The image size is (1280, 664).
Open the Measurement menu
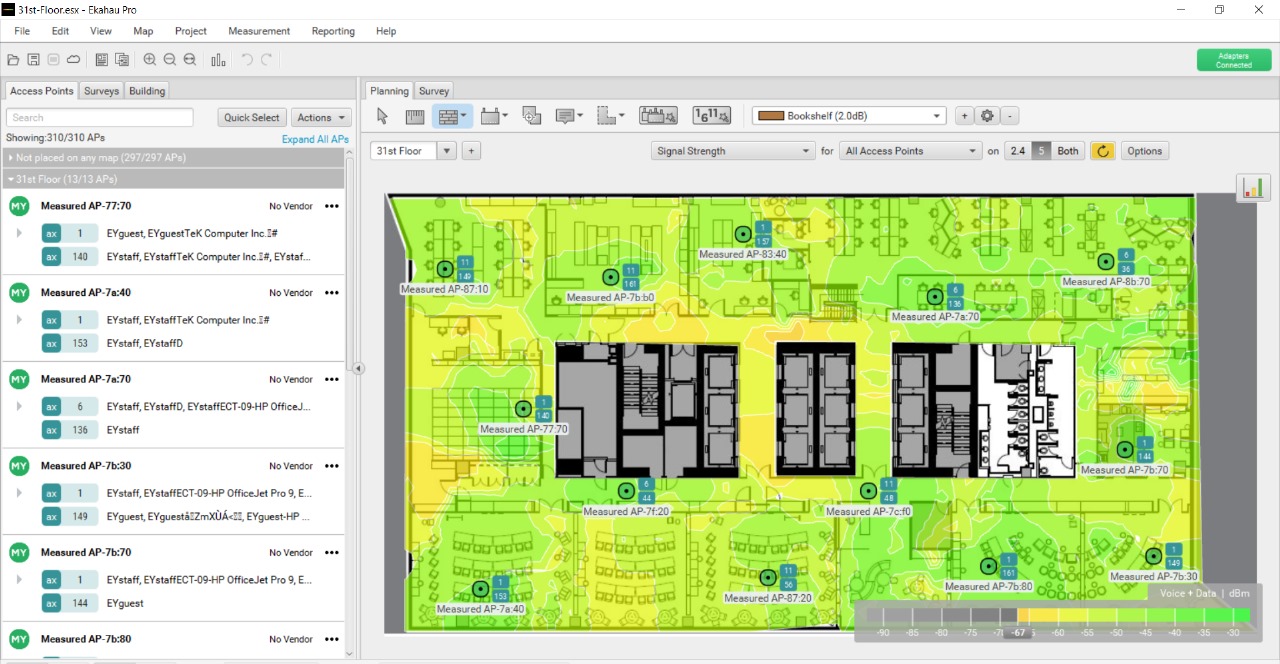(x=259, y=31)
